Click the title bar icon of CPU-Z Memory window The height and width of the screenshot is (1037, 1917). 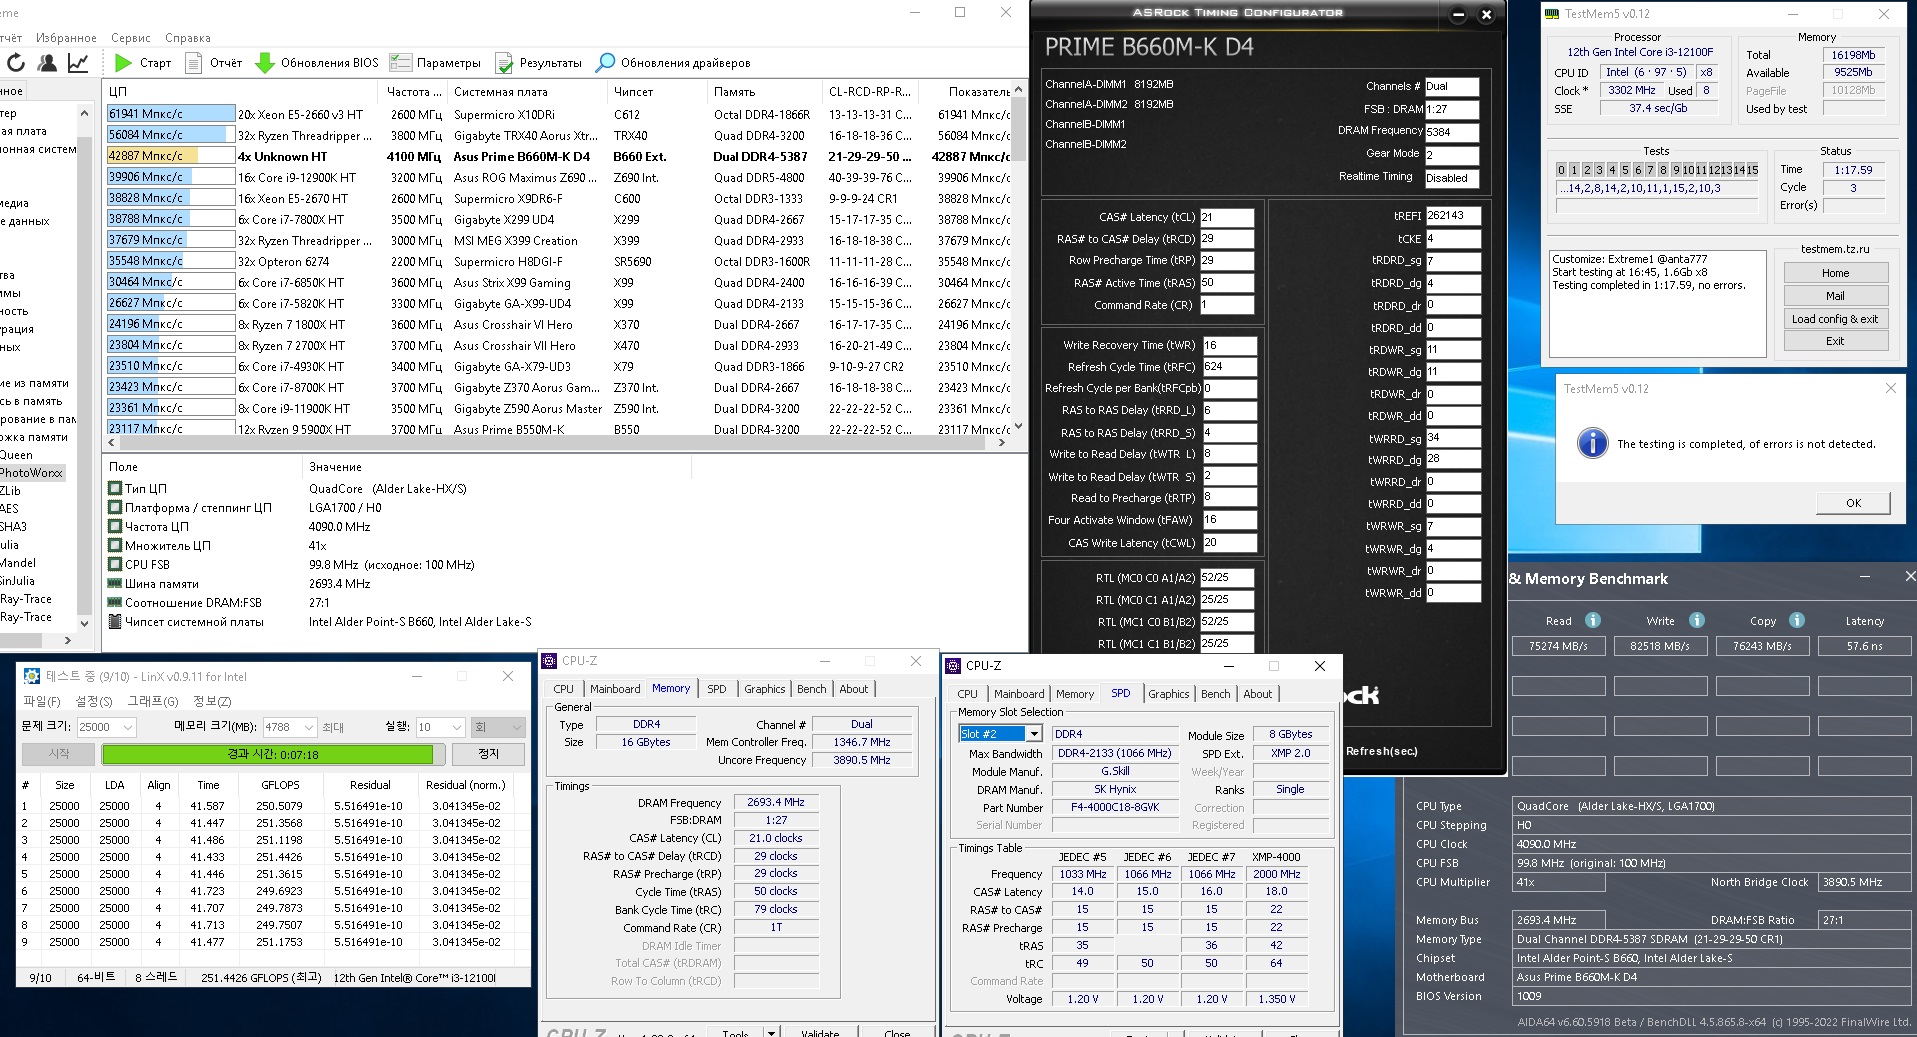click(549, 661)
